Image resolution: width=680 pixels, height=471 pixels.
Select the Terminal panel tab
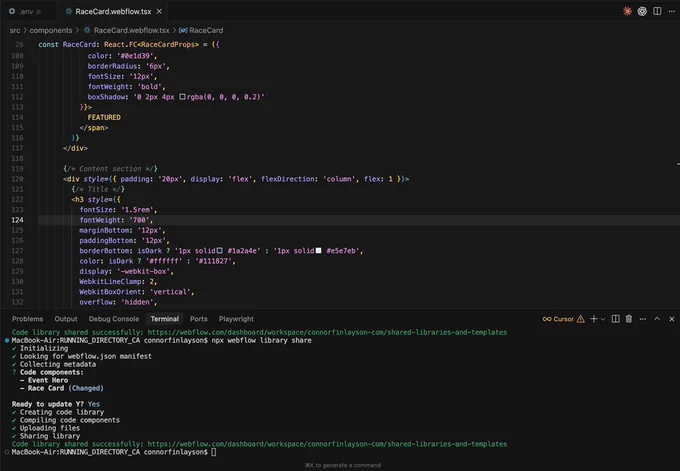coord(164,319)
